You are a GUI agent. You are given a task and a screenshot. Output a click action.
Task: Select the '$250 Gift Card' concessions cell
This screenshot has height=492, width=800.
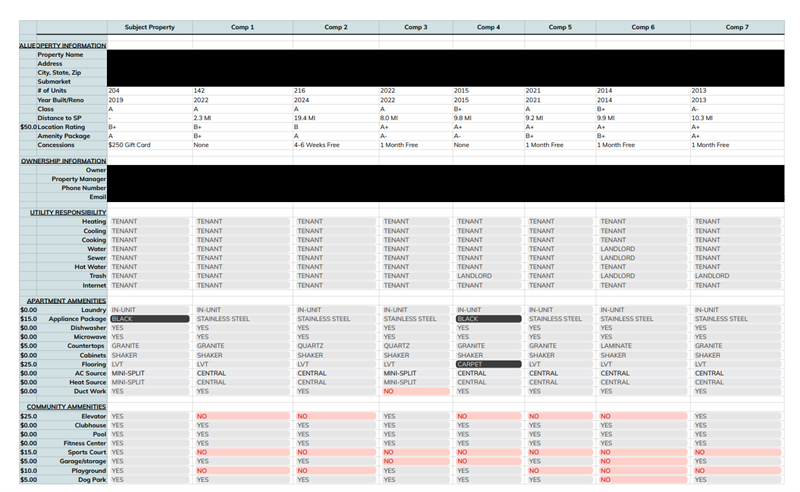[149, 145]
